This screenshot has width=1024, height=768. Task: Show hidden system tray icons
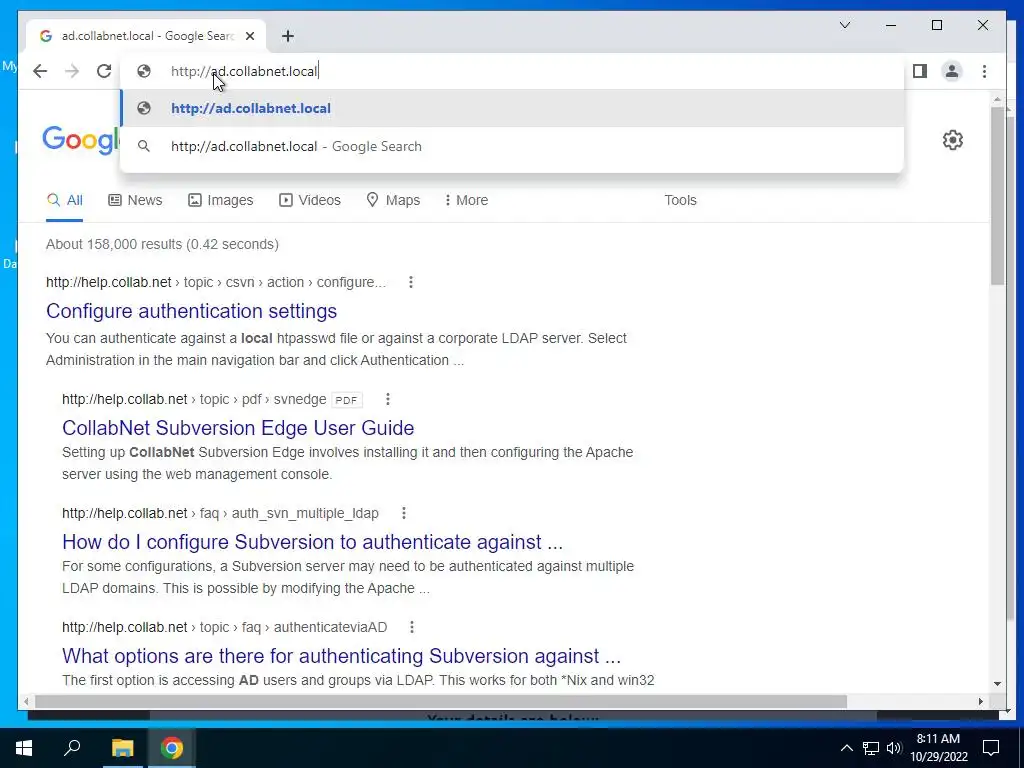click(x=846, y=748)
